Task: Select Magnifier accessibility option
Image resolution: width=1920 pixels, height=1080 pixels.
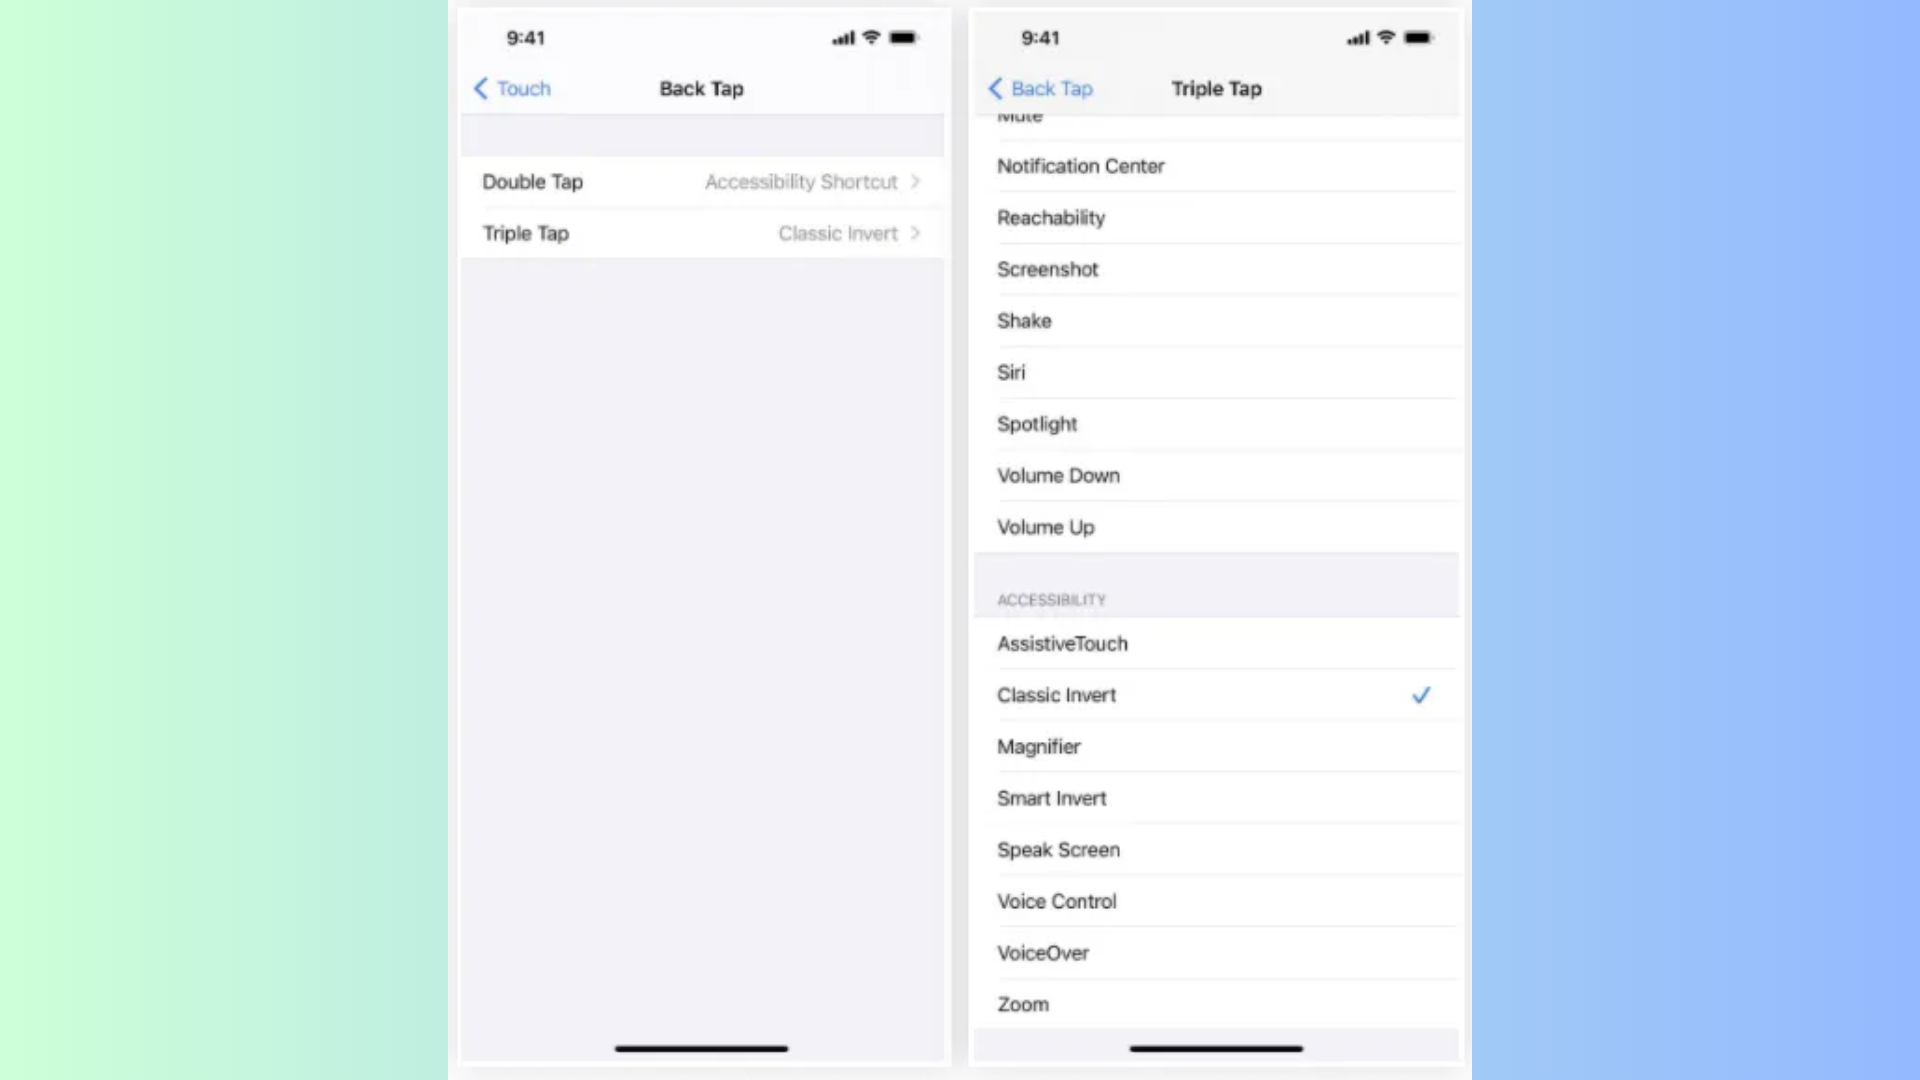Action: pos(1038,745)
